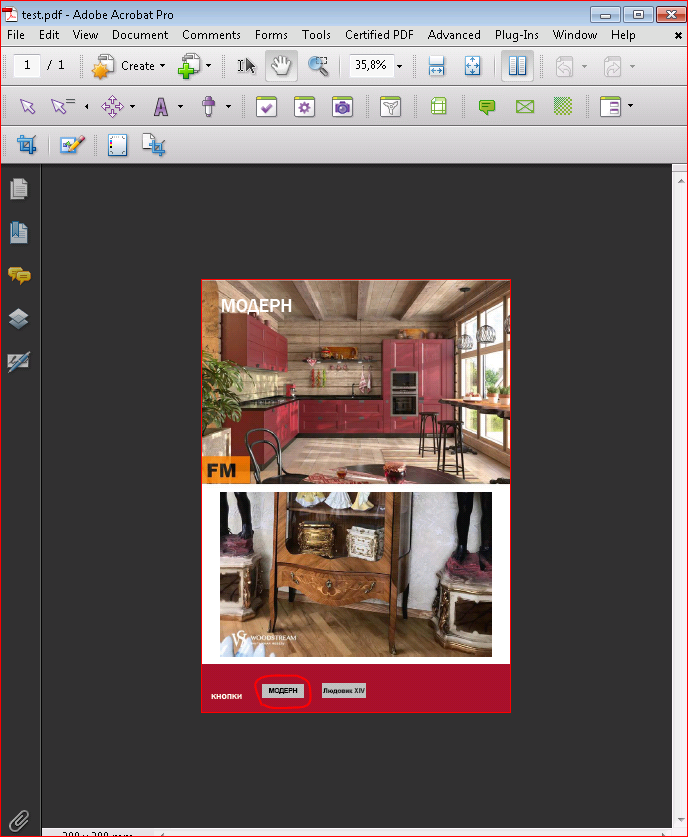Open the Tools menu
This screenshot has width=688, height=837.
[316, 35]
